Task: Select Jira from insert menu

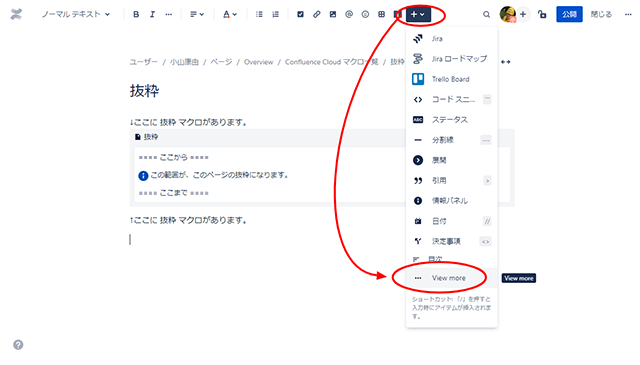Action: pyautogui.click(x=452, y=38)
